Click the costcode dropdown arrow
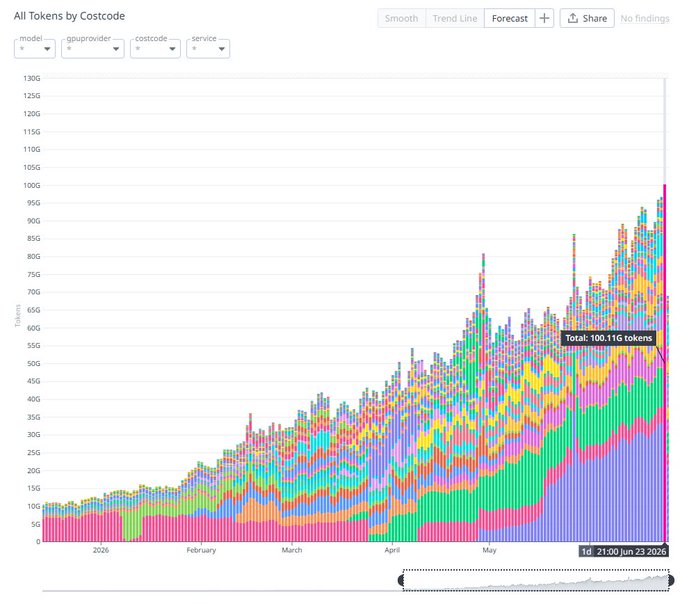The height and width of the screenshot is (604, 680). click(x=172, y=49)
